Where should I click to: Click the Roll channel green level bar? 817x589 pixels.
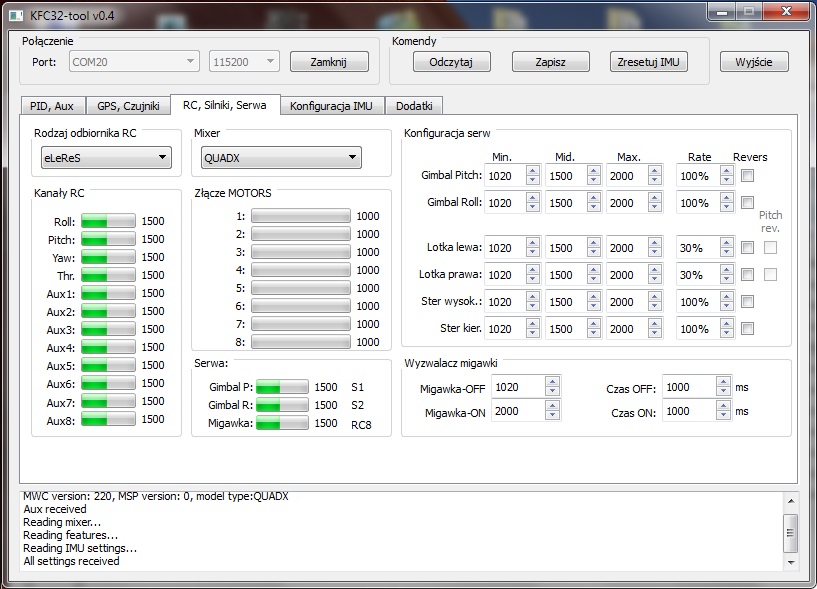(108, 221)
